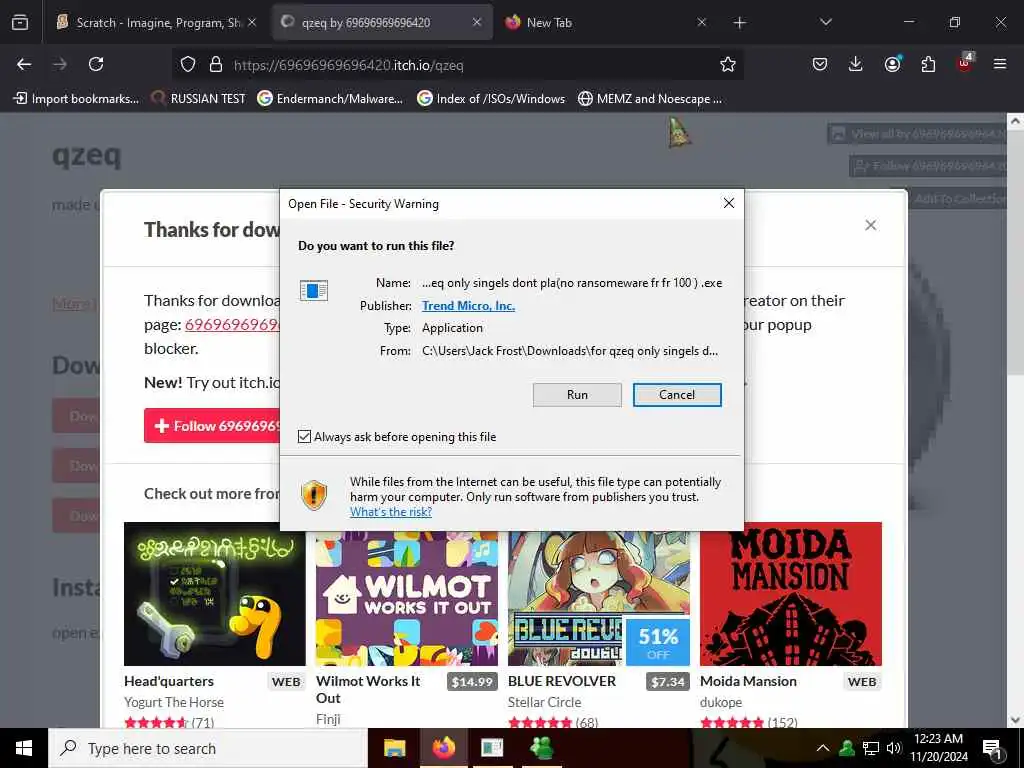Open the RUSSIAN TEST bookmark
The image size is (1024, 768).
(198, 99)
